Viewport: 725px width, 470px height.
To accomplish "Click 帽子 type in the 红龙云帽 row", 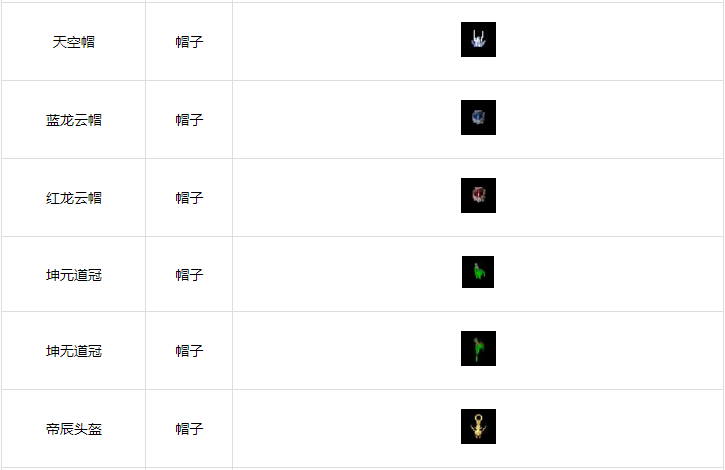I will click(x=189, y=198).
